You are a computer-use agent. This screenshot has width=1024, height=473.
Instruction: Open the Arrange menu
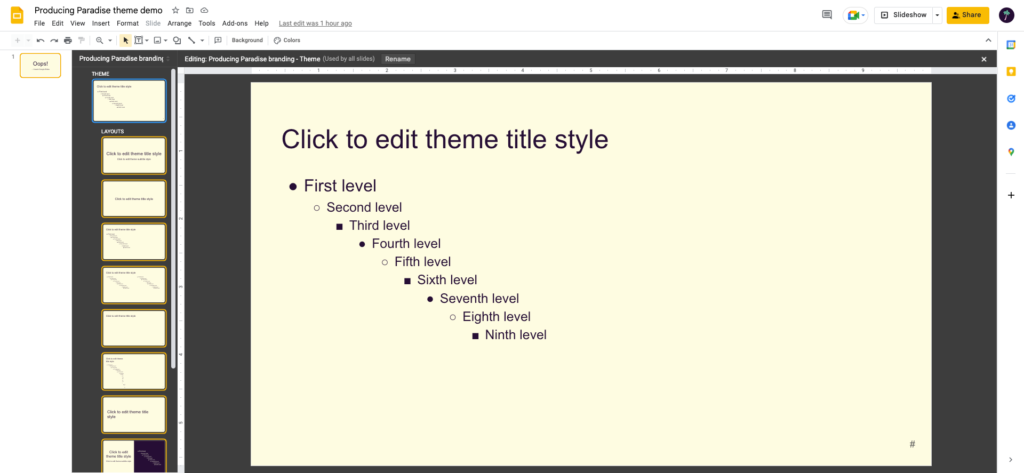[180, 24]
